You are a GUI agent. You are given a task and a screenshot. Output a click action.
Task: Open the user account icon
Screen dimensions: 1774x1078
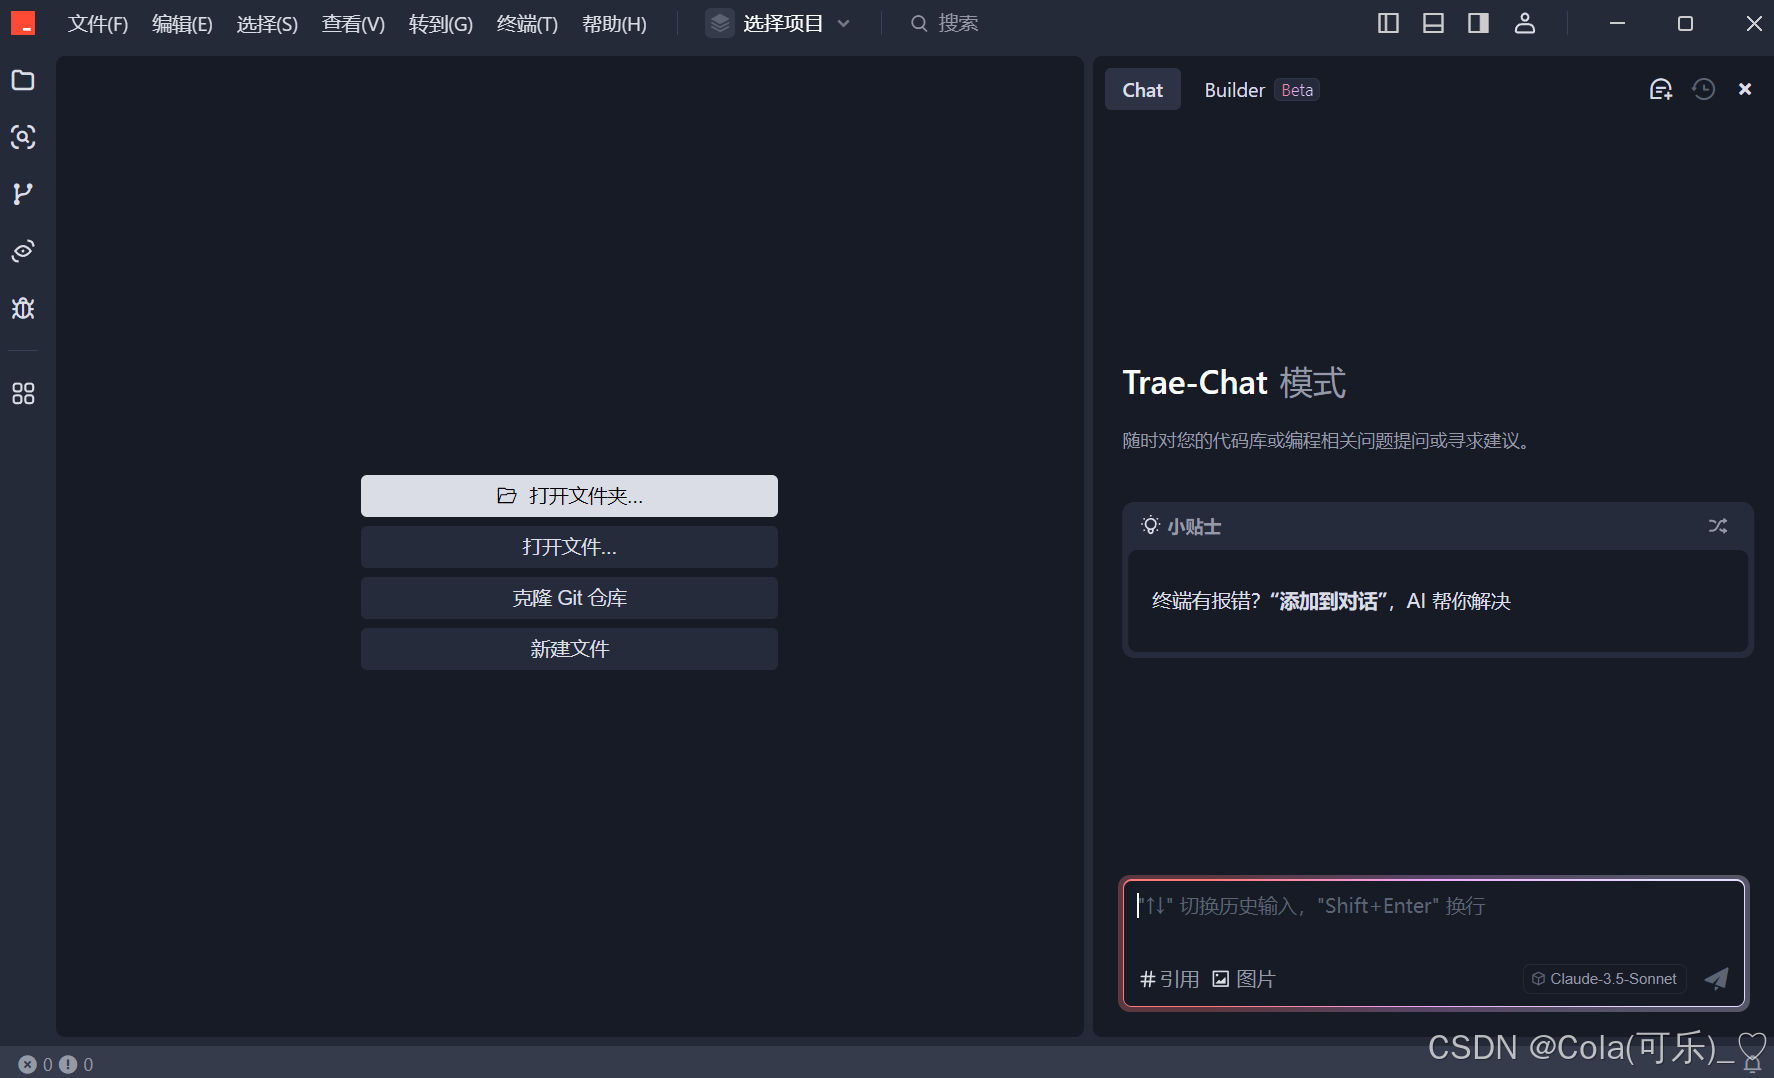(1524, 23)
